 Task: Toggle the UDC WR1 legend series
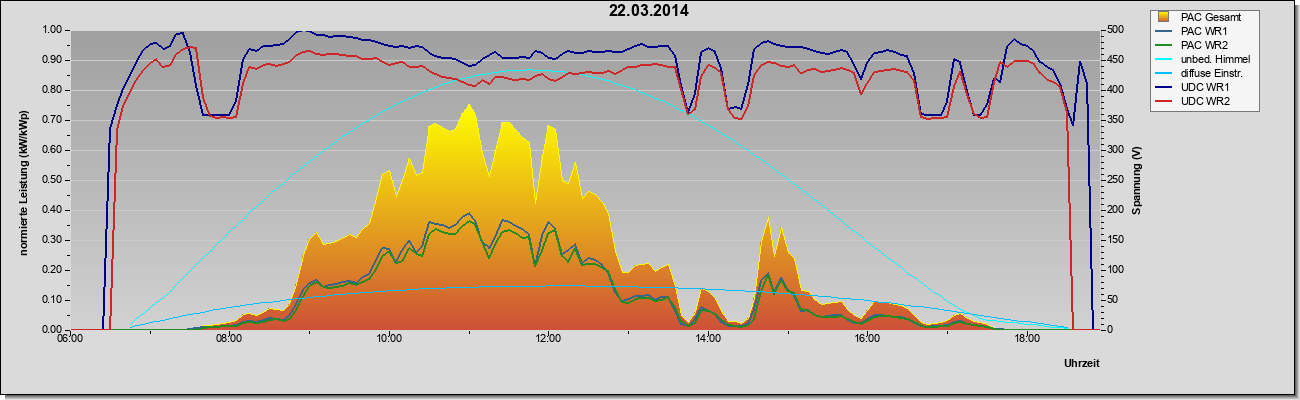(1202, 87)
